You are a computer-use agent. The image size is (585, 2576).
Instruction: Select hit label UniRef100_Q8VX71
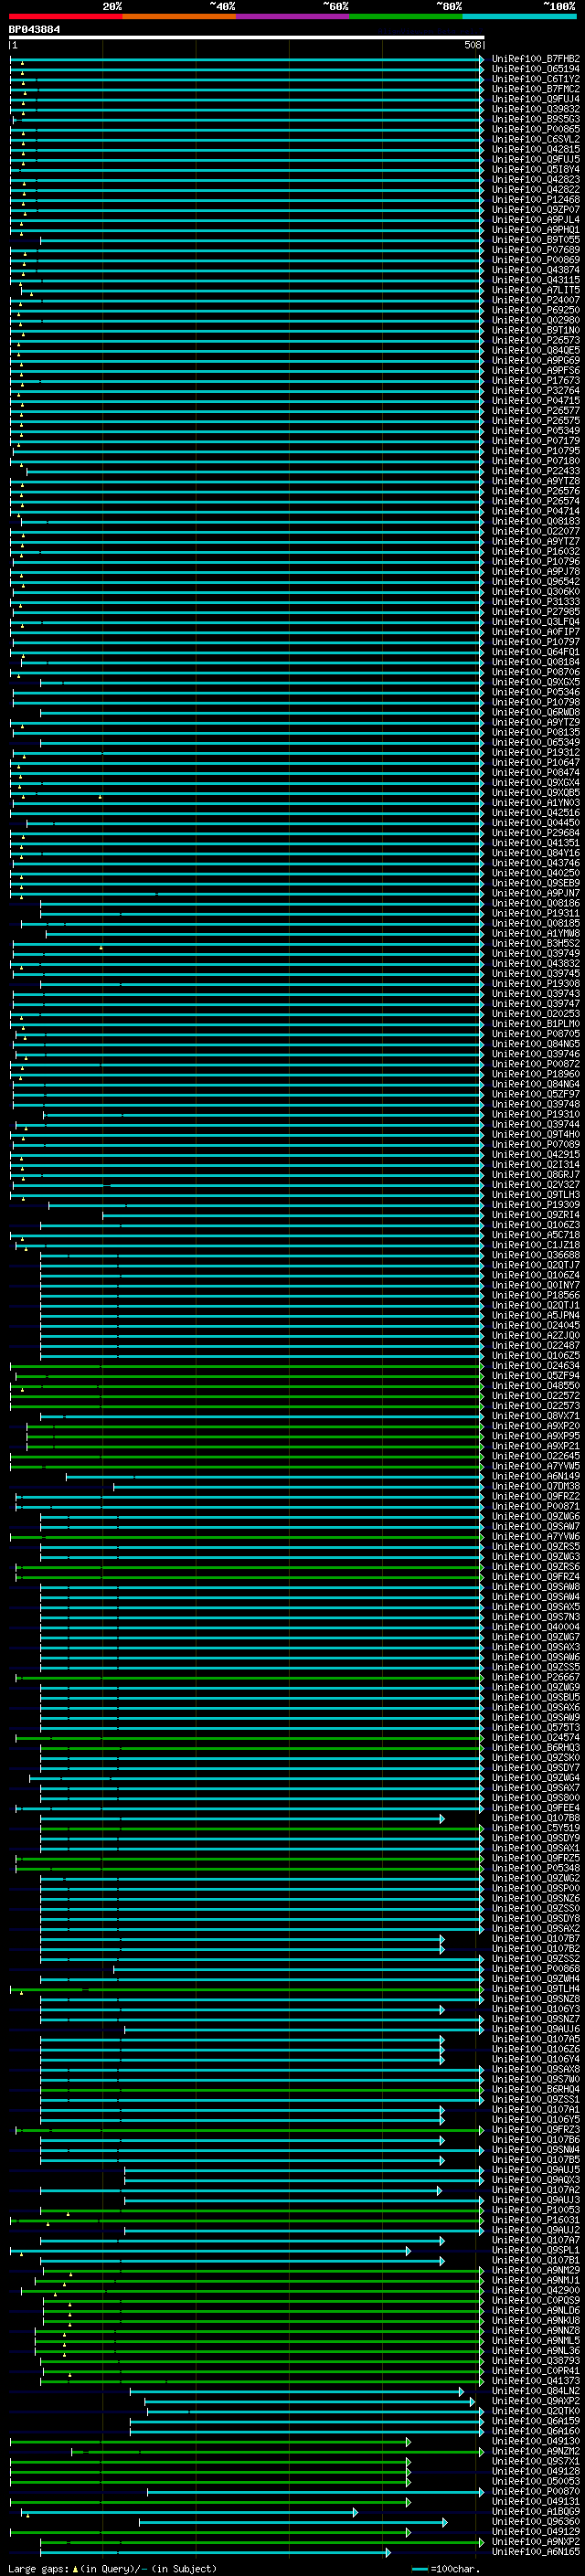[x=535, y=1416]
